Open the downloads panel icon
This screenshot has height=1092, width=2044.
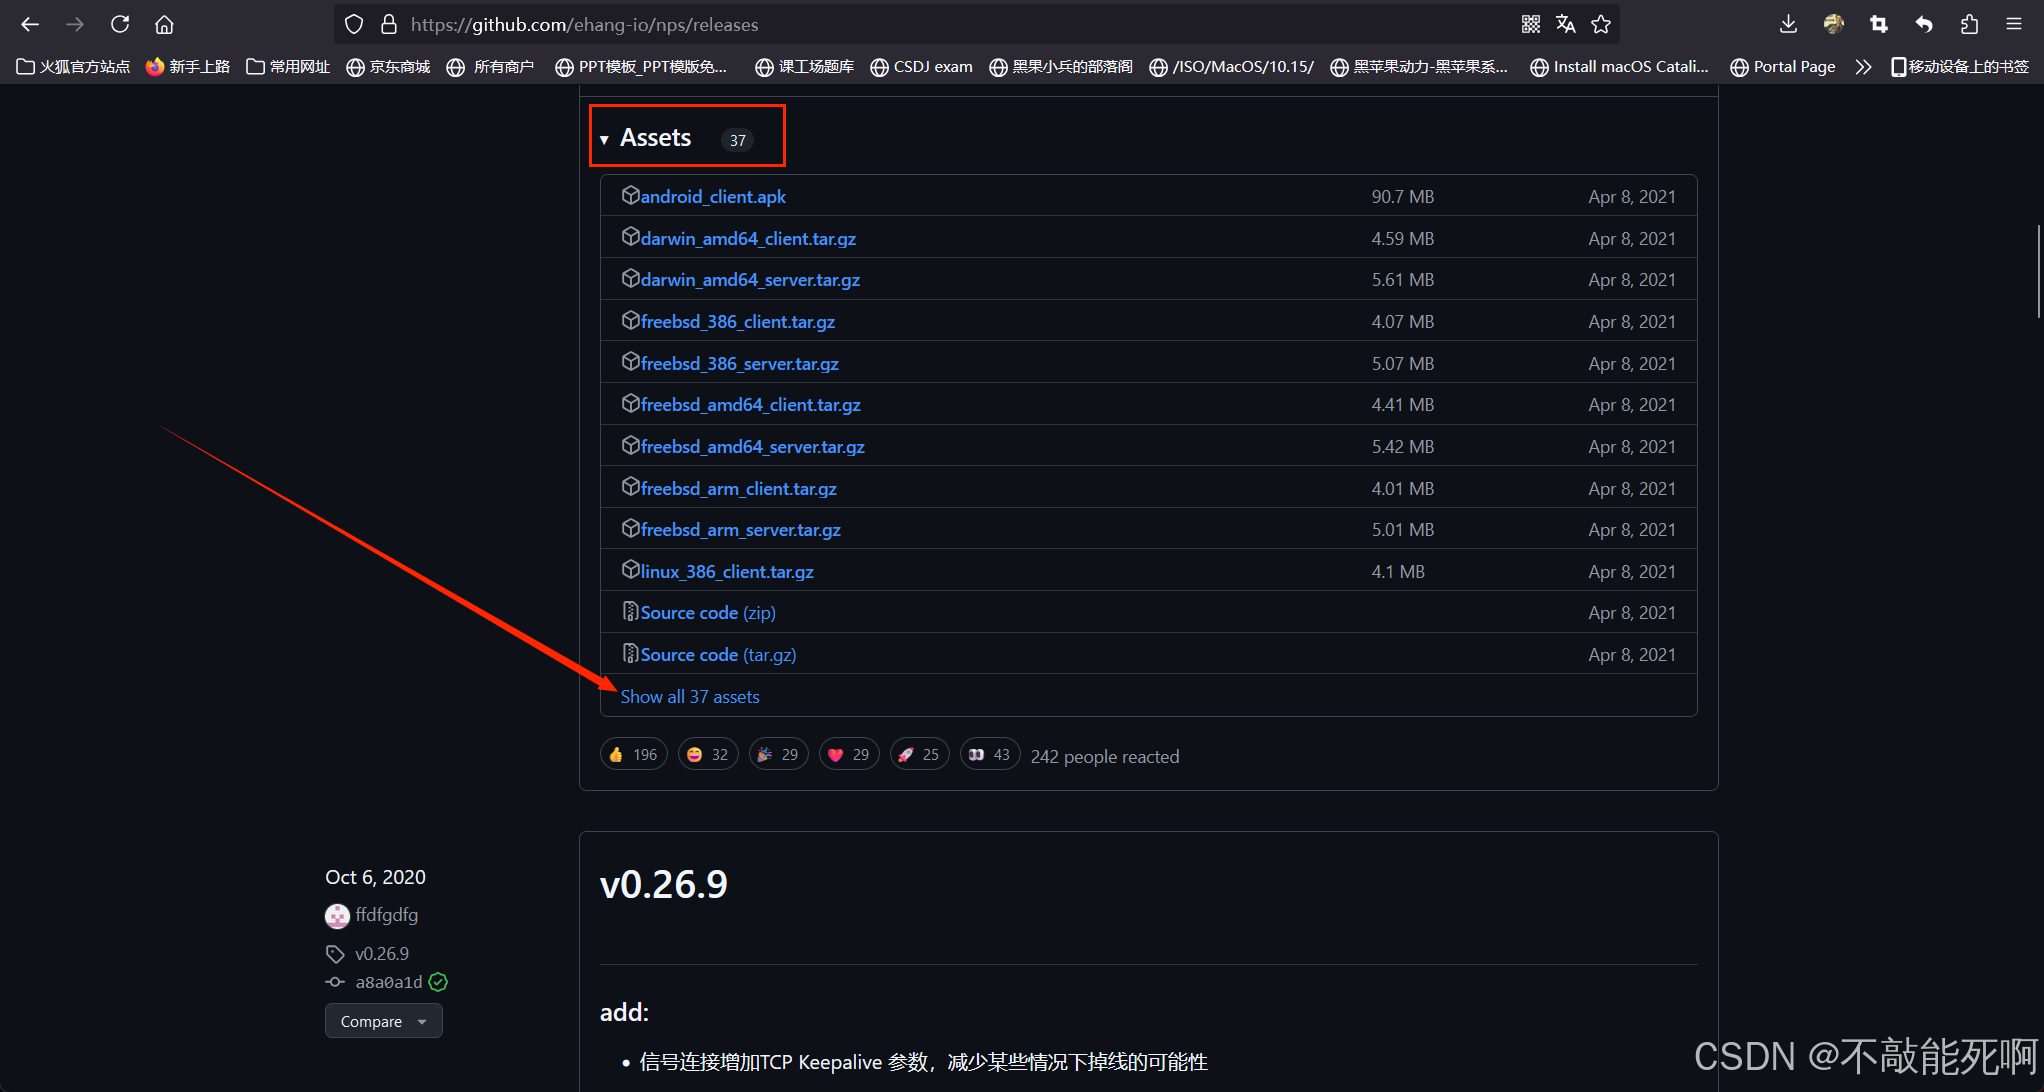coord(1788,24)
